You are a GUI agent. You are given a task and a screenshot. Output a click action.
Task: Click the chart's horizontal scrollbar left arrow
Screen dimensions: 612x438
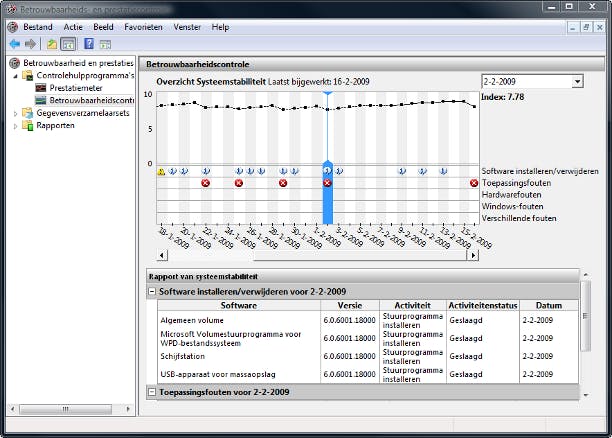162,256
